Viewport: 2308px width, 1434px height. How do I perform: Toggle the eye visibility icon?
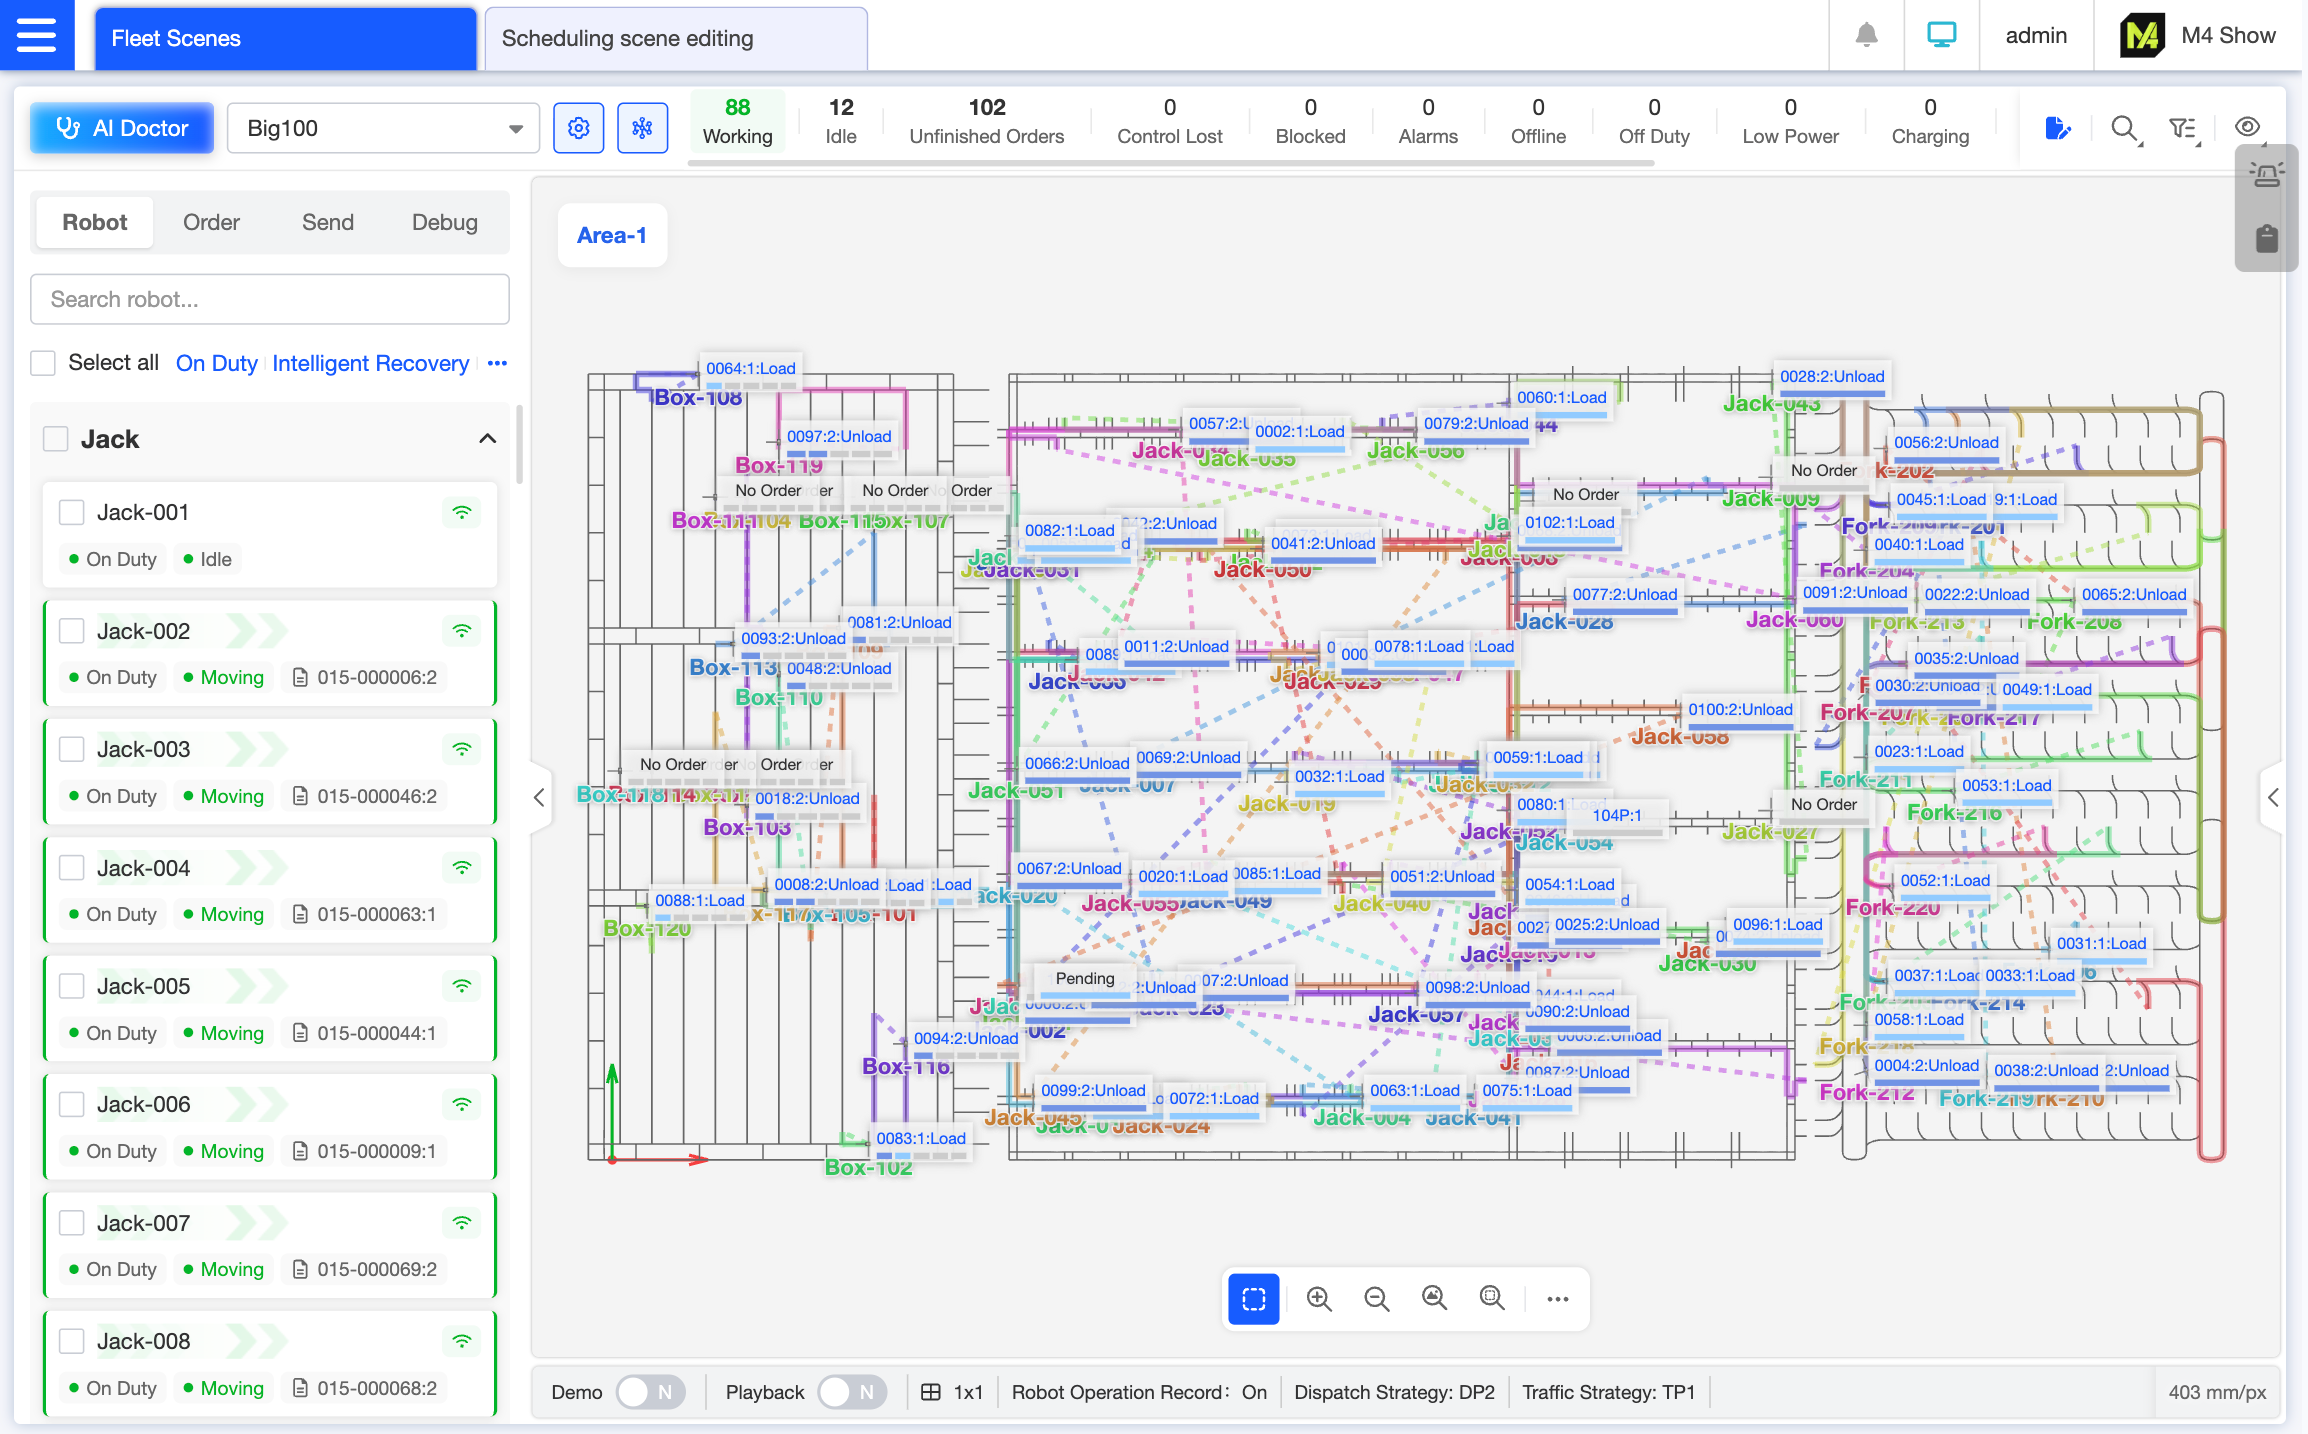(x=2247, y=127)
